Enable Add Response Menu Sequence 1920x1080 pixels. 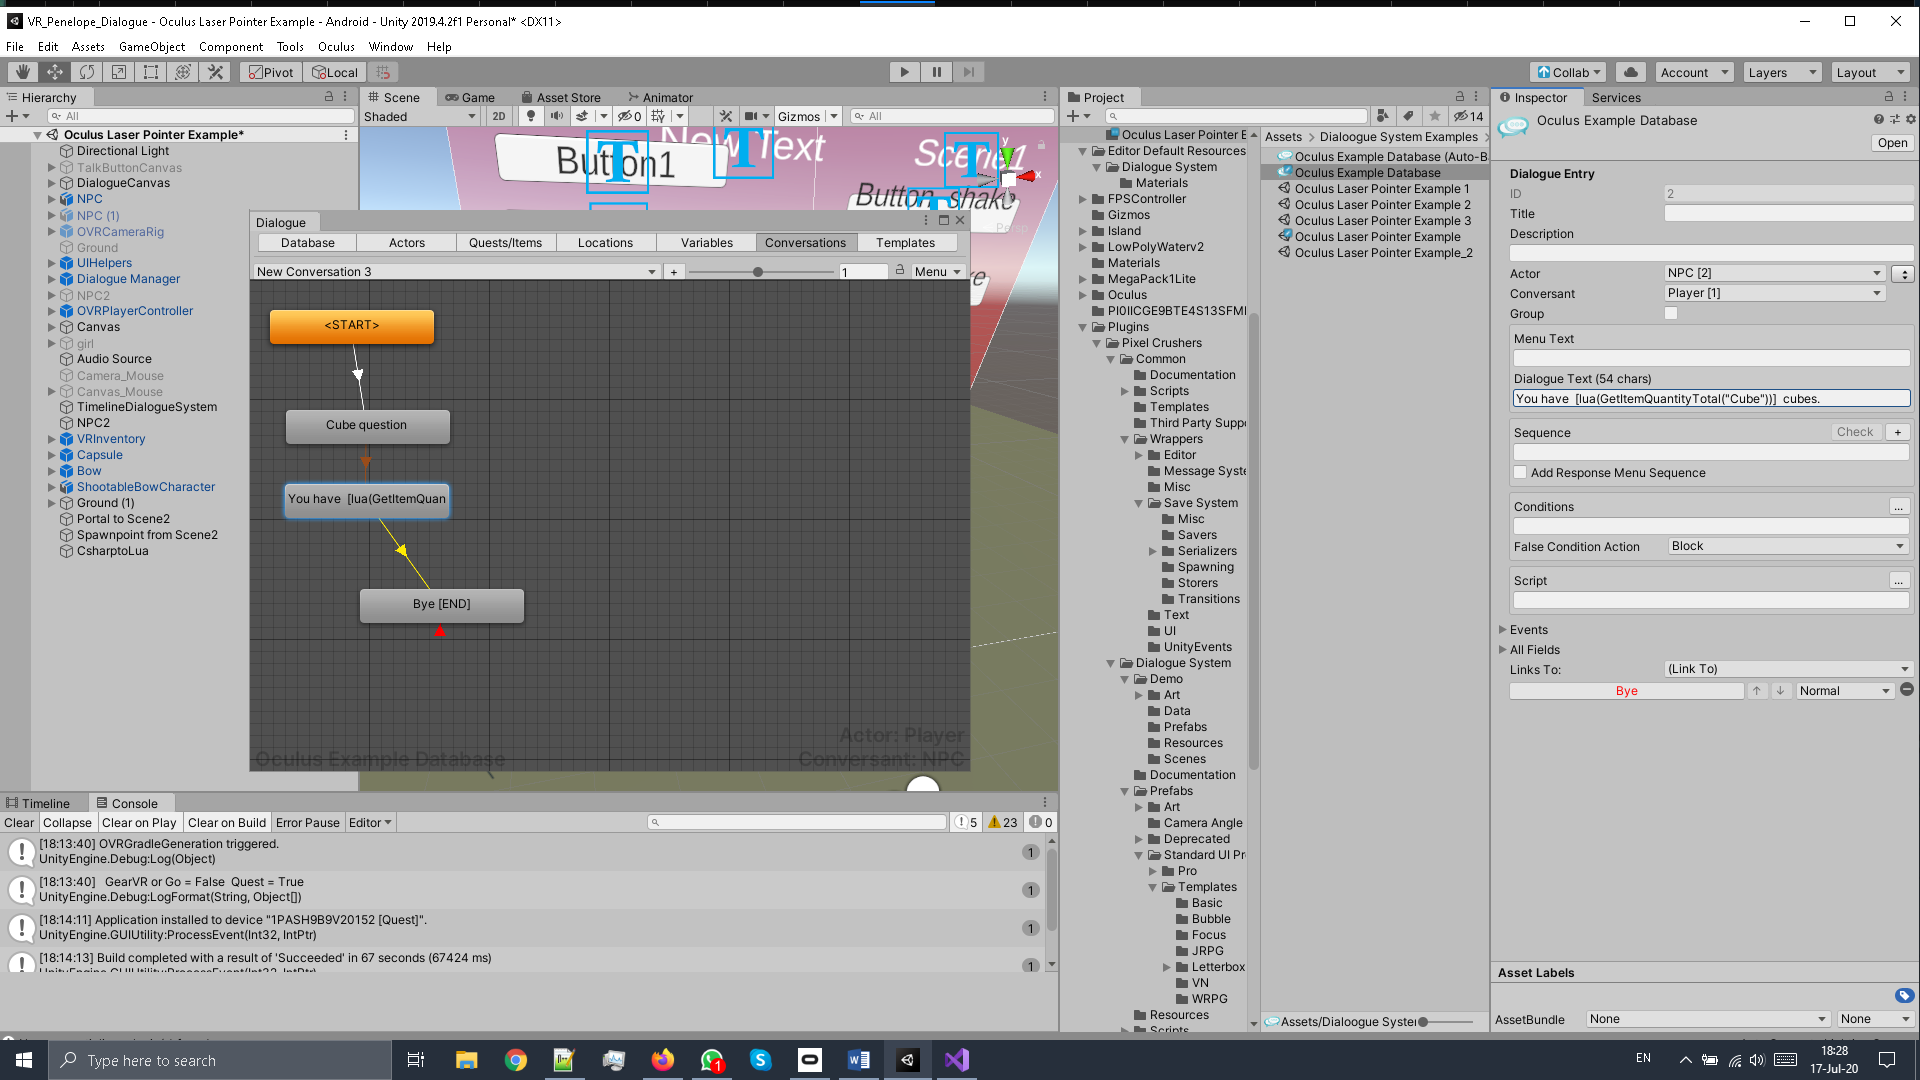pos(1521,473)
